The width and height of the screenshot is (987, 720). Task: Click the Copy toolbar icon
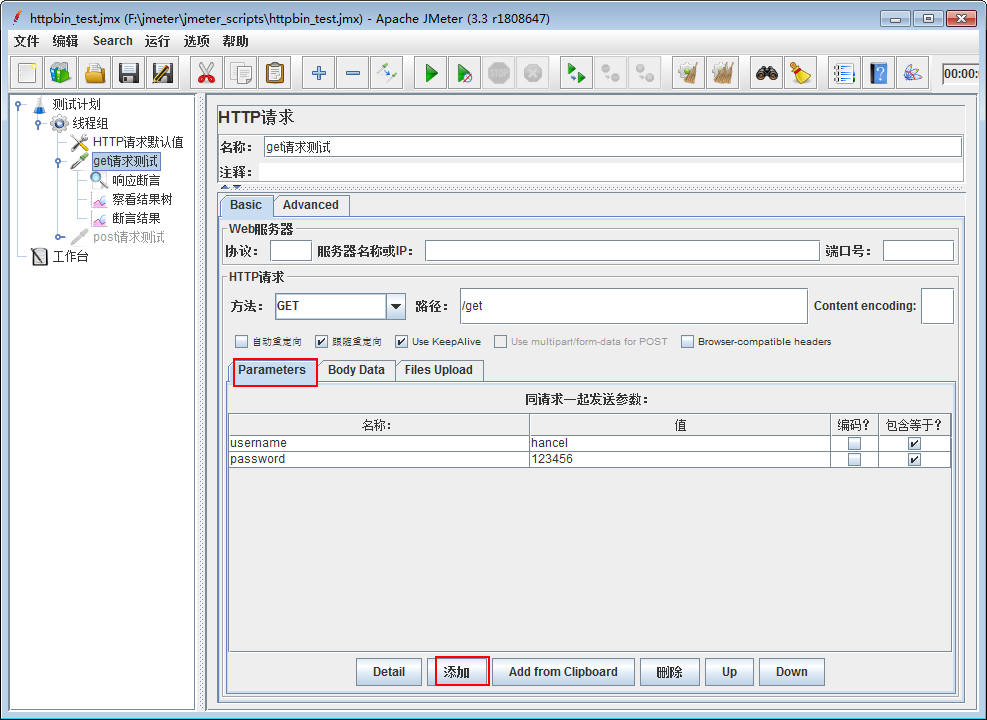point(240,73)
